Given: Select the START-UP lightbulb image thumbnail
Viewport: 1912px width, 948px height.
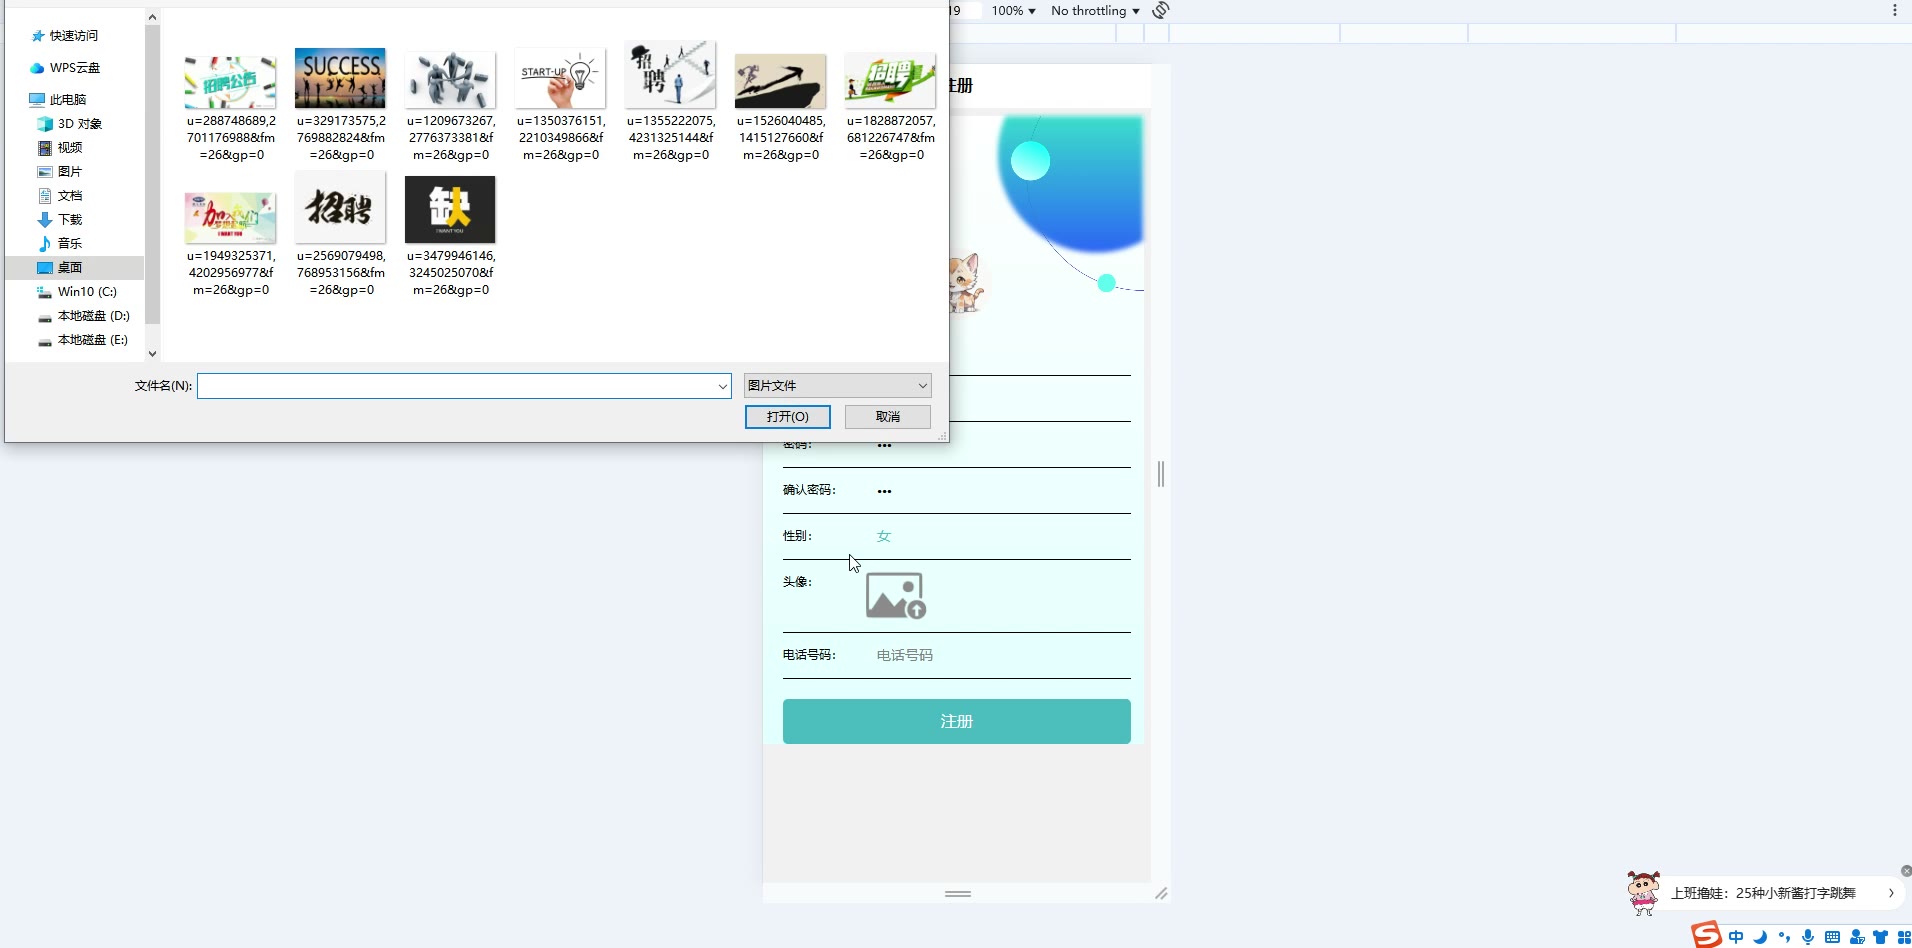Looking at the screenshot, I should click(560, 79).
